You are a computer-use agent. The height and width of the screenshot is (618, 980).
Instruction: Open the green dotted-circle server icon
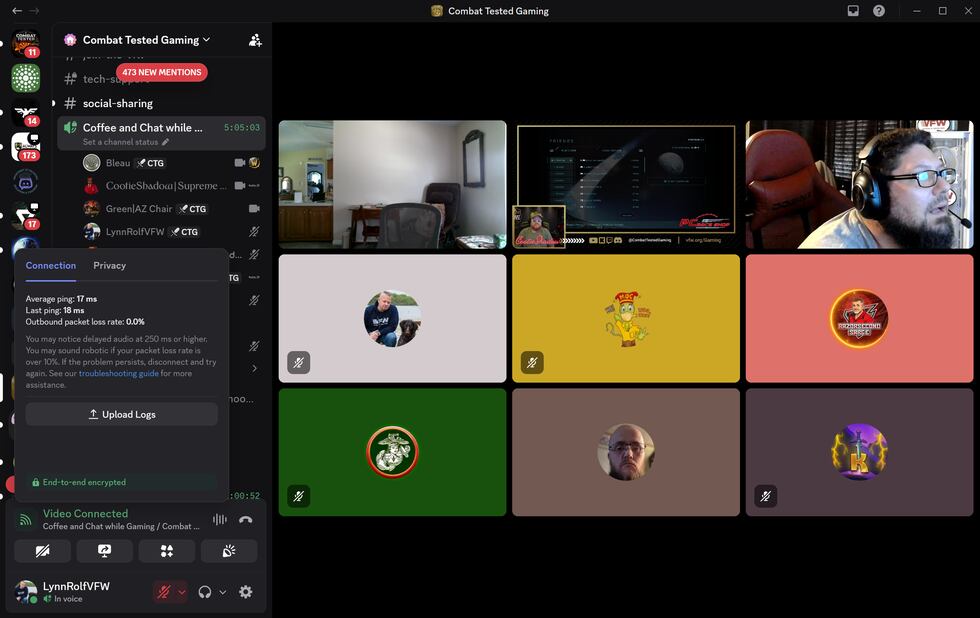click(x=26, y=78)
